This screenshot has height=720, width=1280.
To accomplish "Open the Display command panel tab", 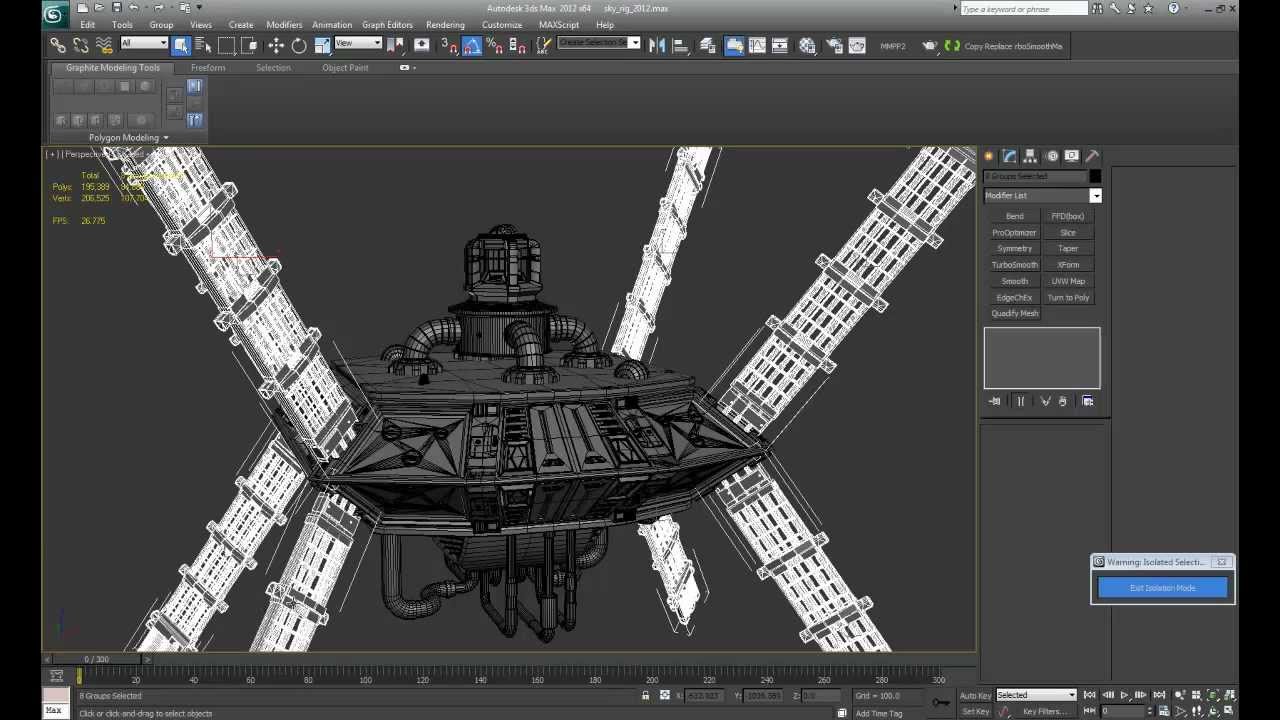I will coord(1072,156).
